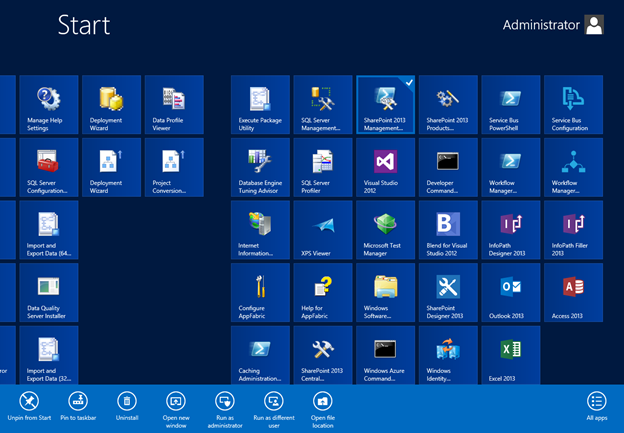Open Import and Export Data (32-bit) tile
The width and height of the screenshot is (624, 433).
point(49,355)
